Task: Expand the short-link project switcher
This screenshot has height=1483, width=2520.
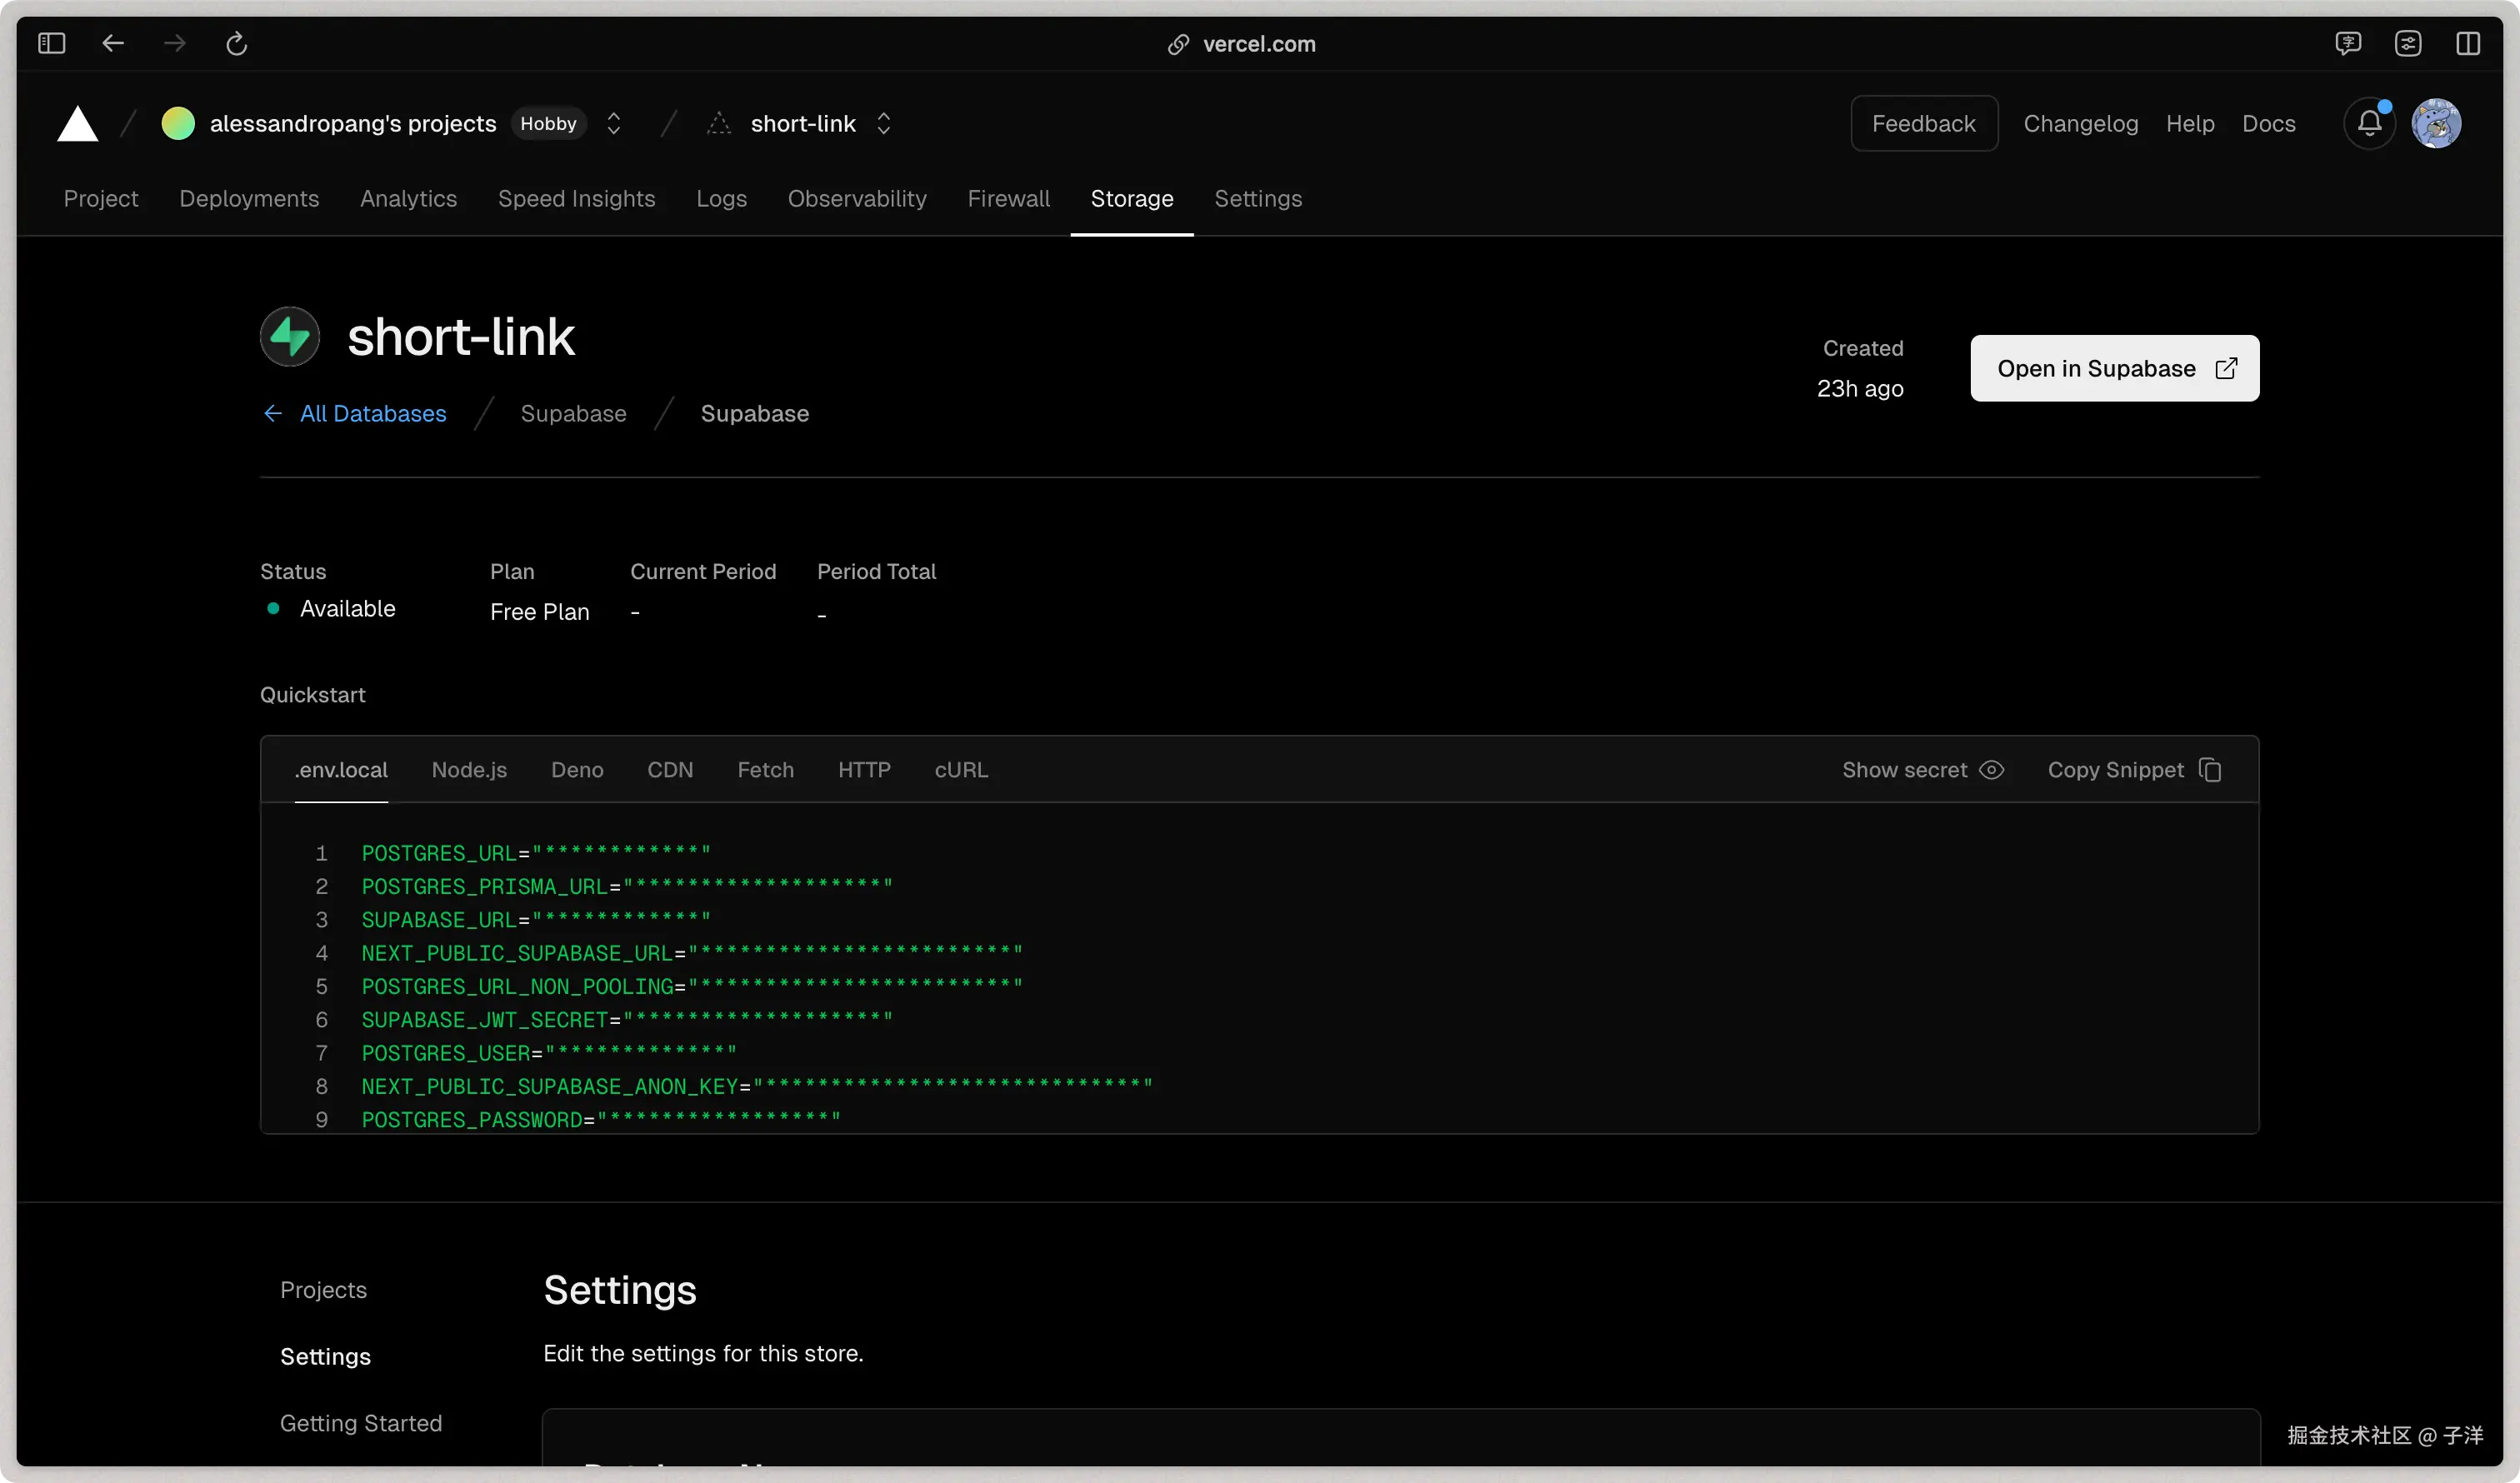Action: (x=884, y=124)
